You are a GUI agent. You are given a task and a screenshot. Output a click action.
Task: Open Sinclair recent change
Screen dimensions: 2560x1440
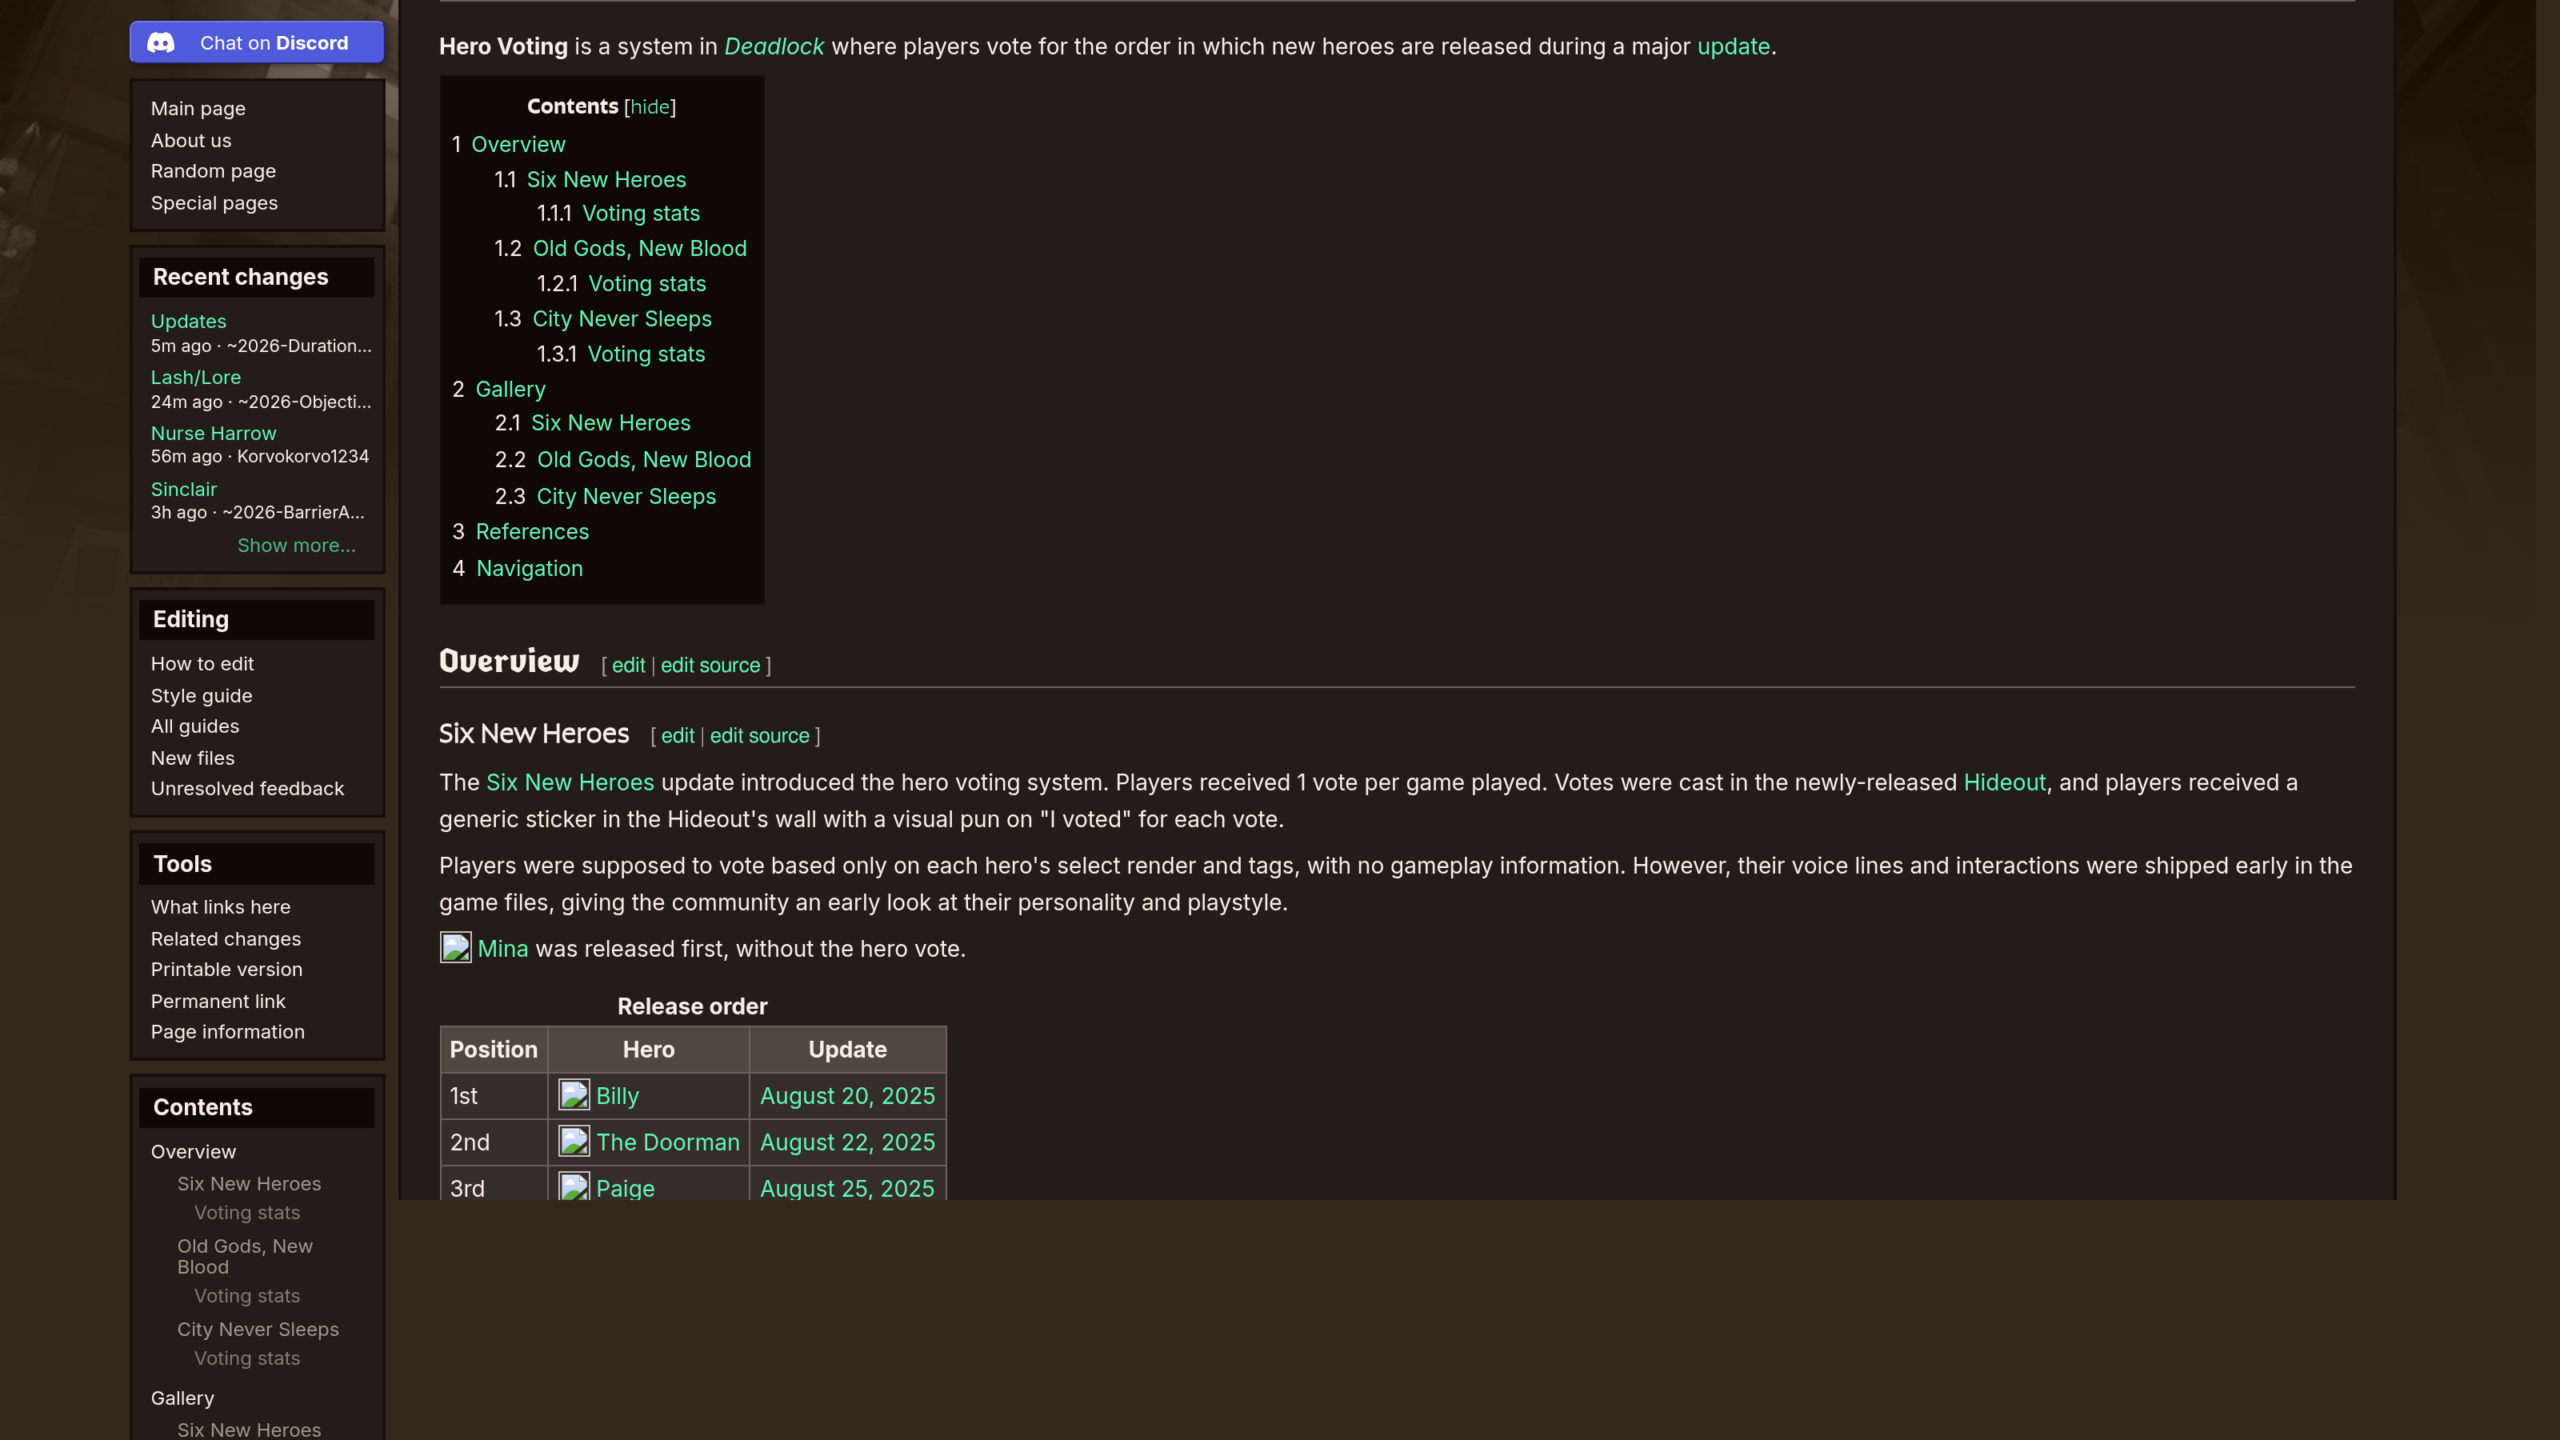pyautogui.click(x=184, y=489)
